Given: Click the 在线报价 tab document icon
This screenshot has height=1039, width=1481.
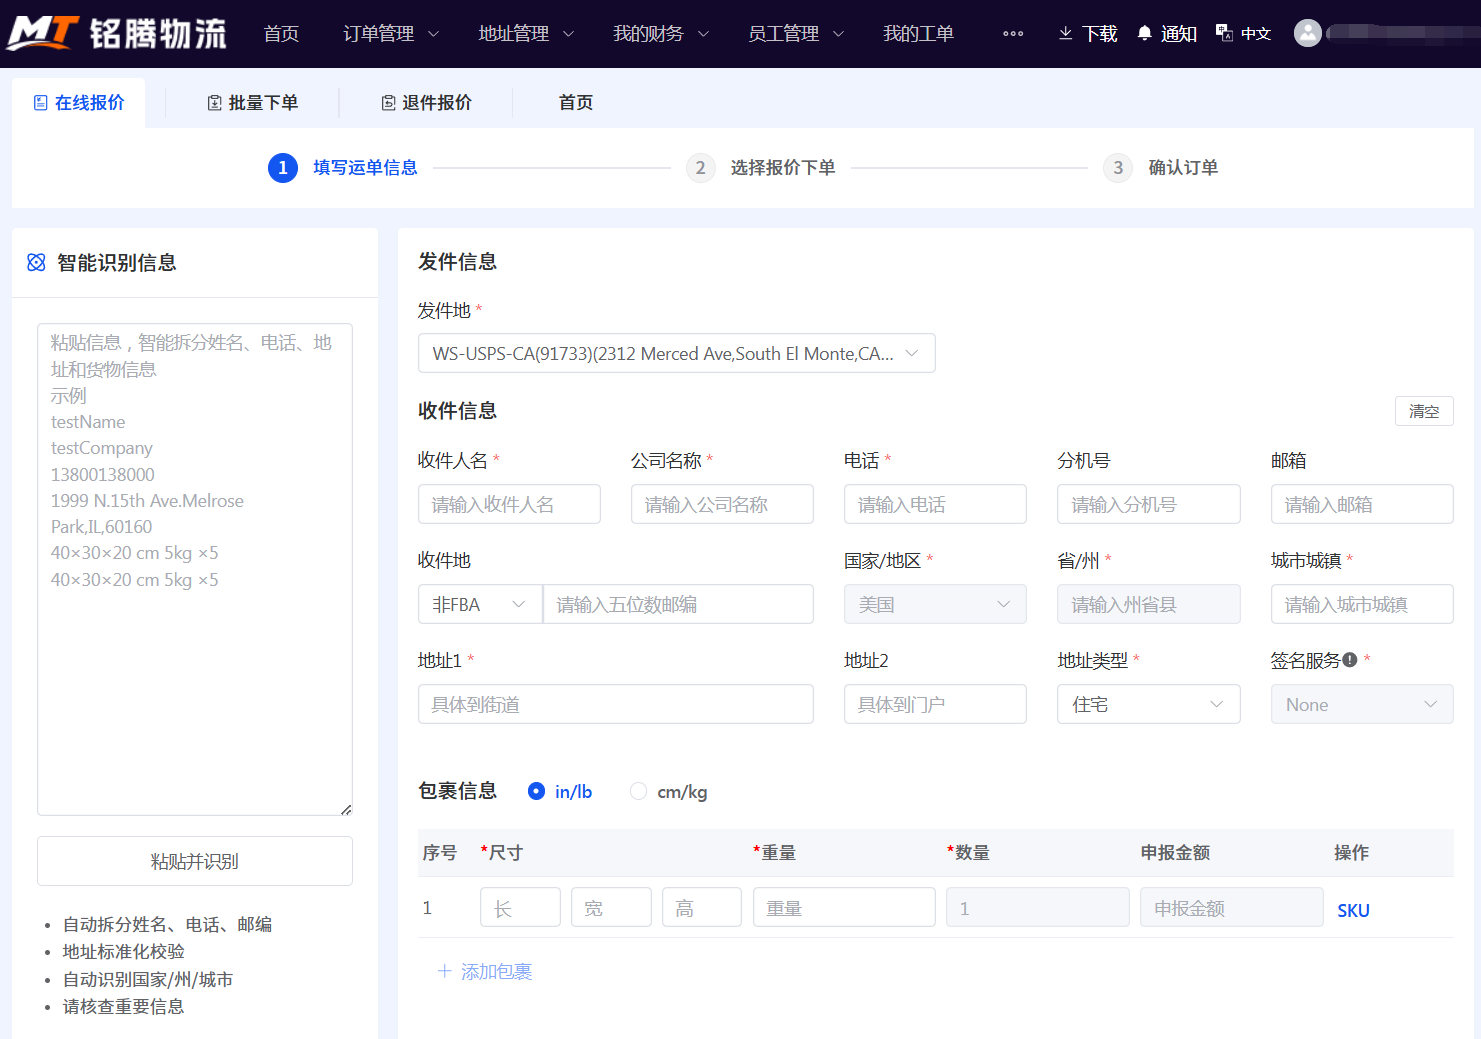Looking at the screenshot, I should (41, 103).
